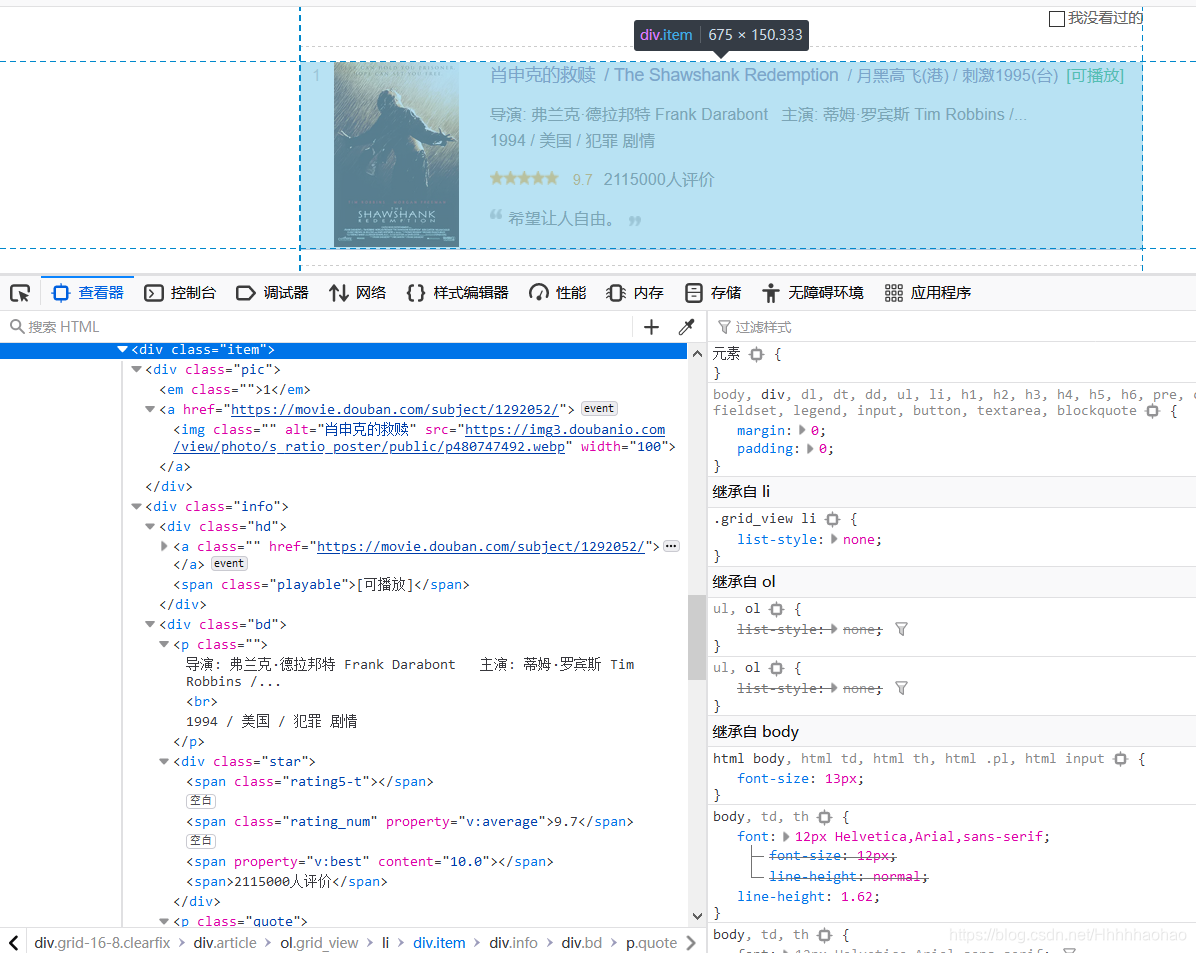Screen dimensions: 1196x953
Task: Collapse the p class="quote" node
Action: pyautogui.click(x=164, y=921)
